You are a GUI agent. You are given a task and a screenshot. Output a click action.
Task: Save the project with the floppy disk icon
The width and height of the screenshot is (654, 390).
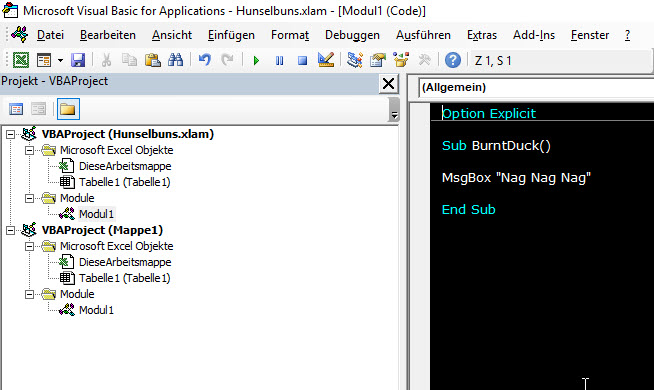[x=78, y=60]
